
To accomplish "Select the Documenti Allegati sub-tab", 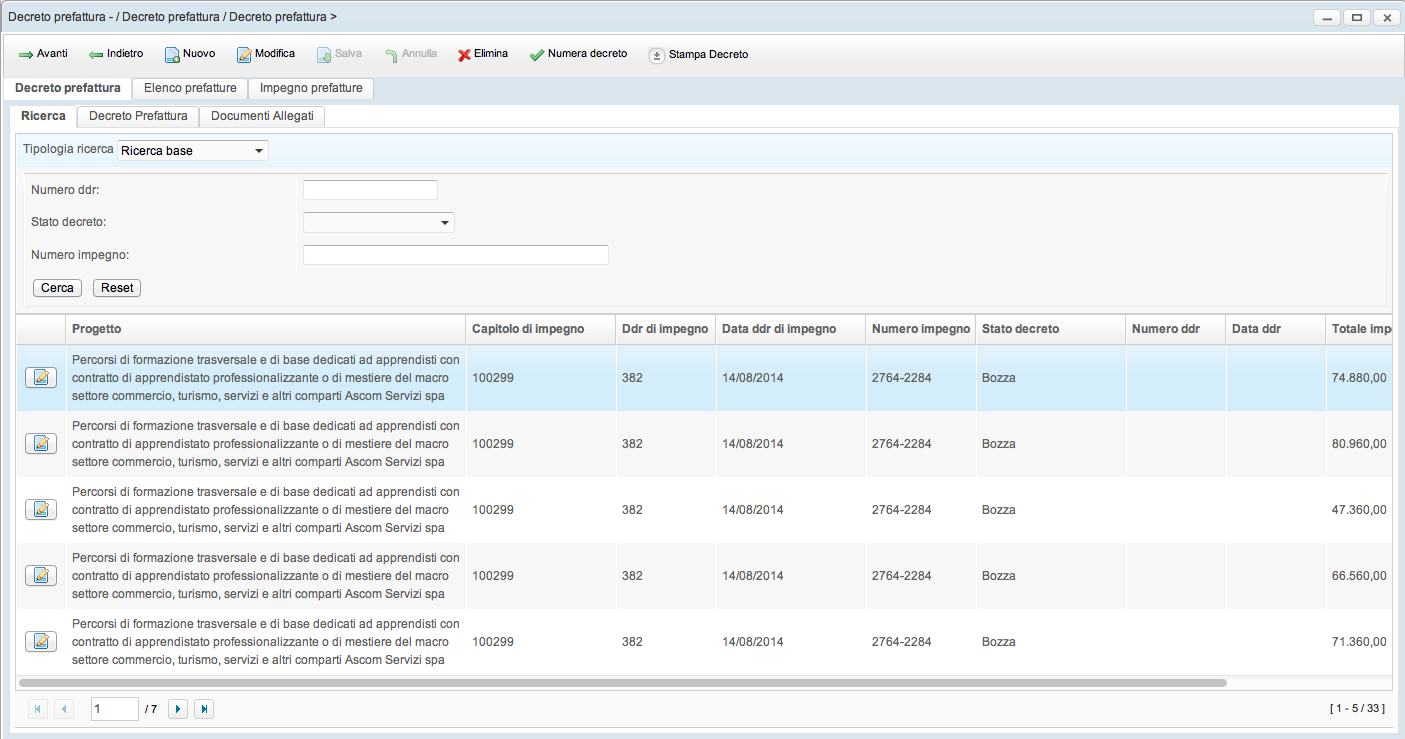I will [262, 116].
